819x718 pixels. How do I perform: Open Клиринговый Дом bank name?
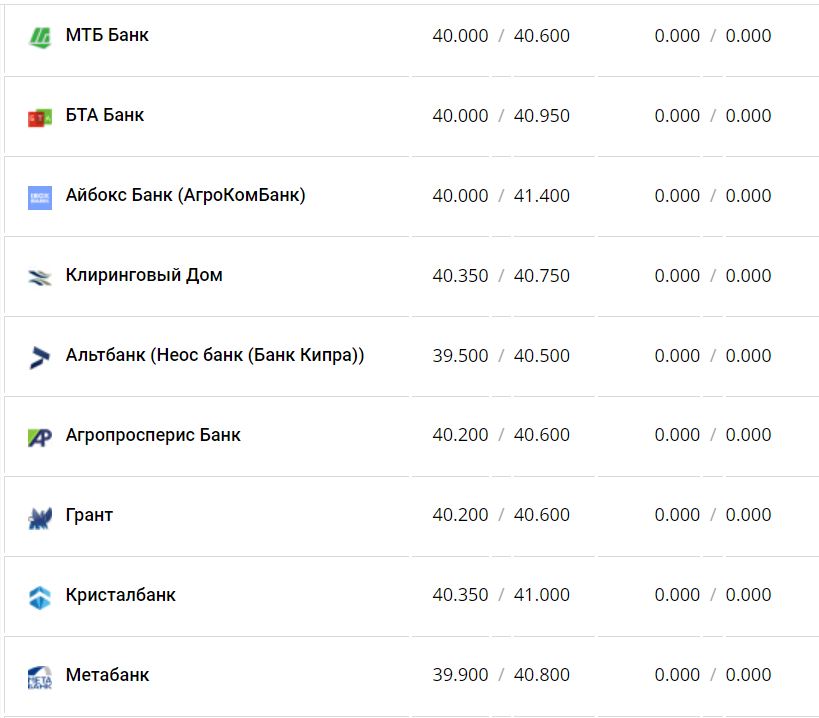[144, 275]
